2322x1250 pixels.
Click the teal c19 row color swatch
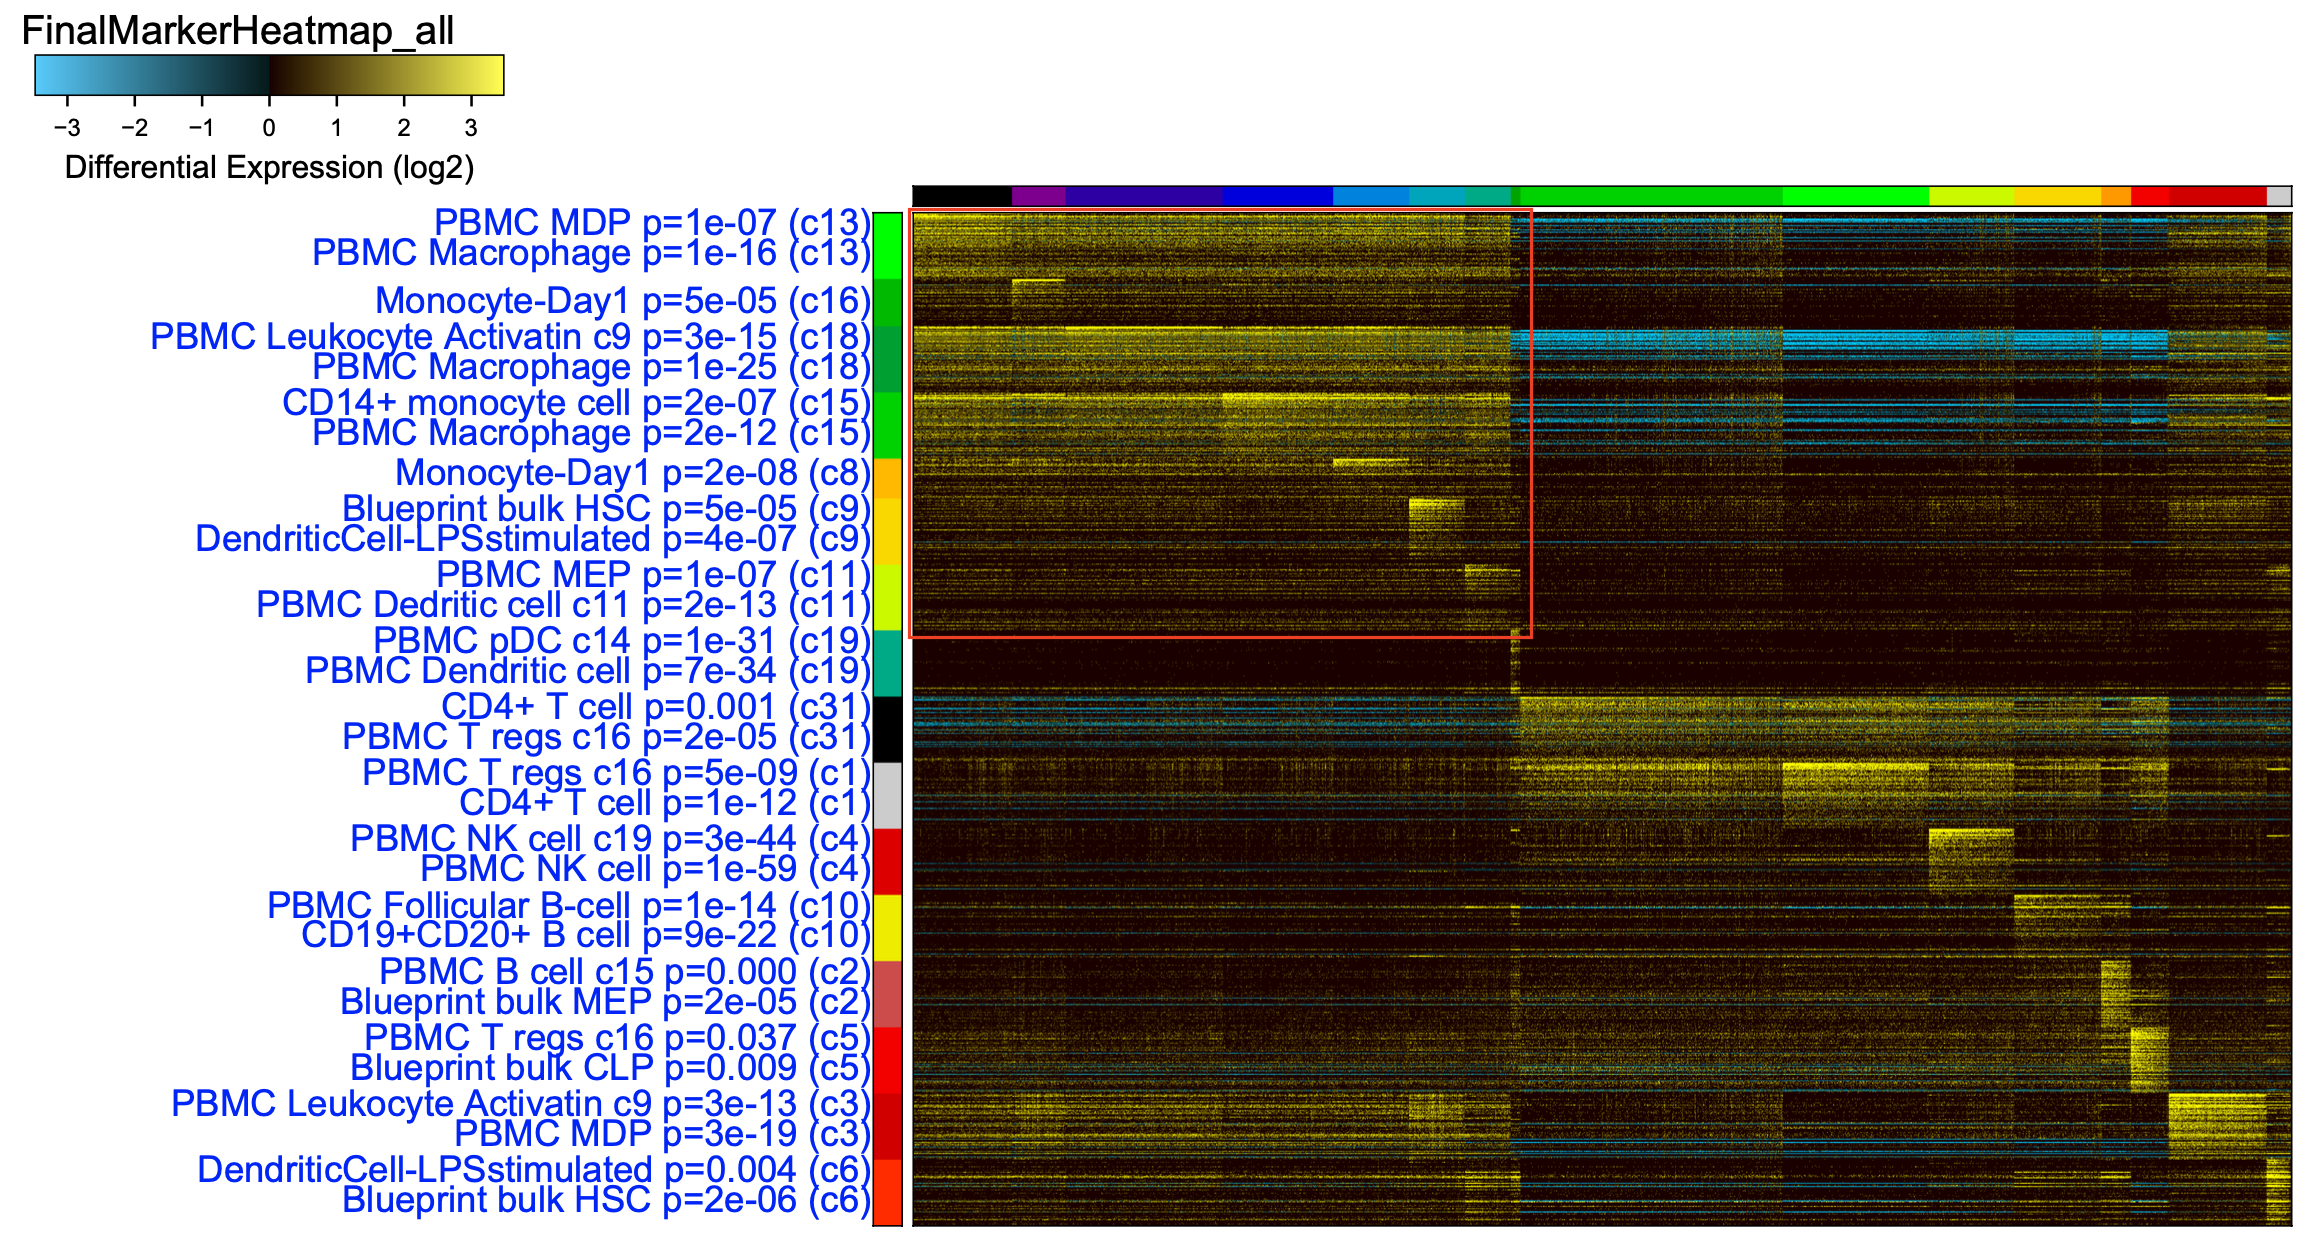pos(887,663)
